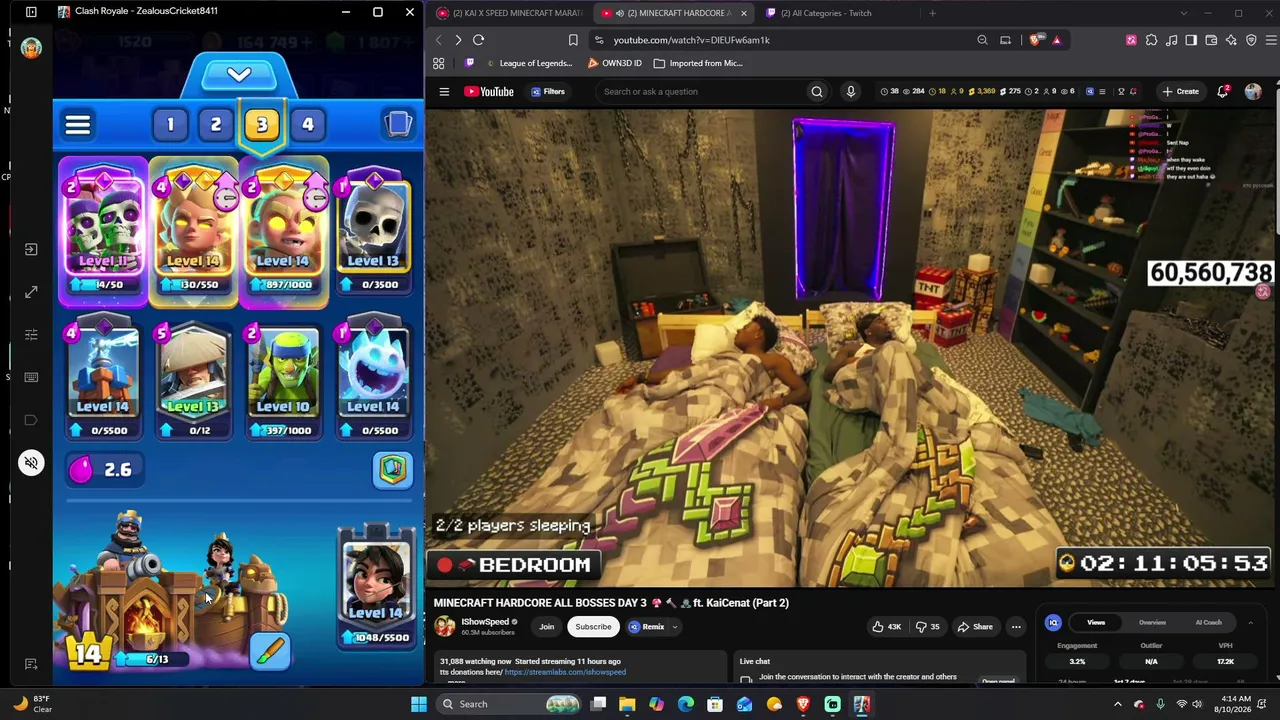
Task: Bookmark this page in the address bar
Action: click(x=573, y=40)
